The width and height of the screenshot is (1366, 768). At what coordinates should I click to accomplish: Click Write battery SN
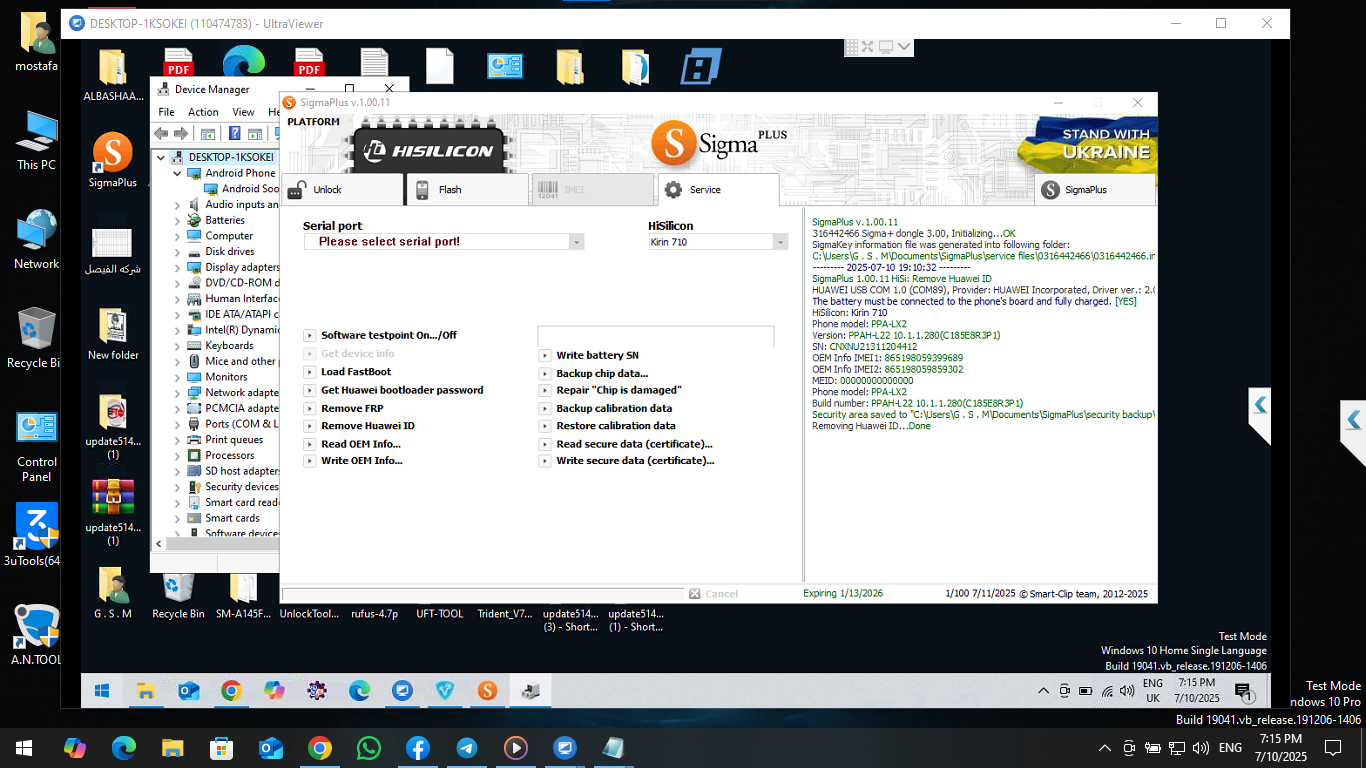tap(590, 355)
